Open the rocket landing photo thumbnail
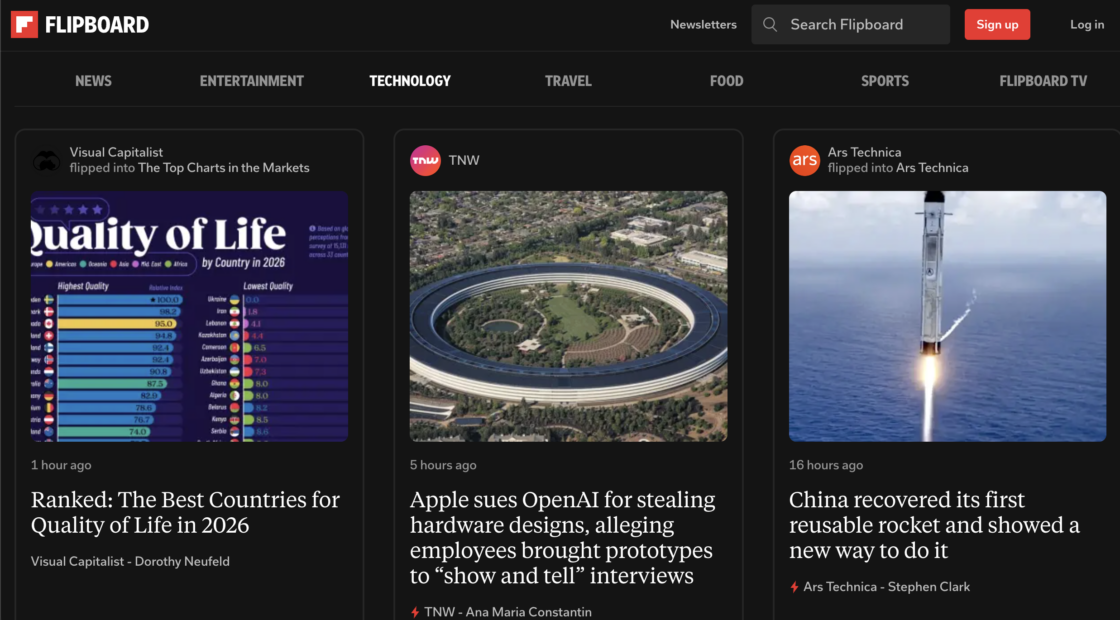The width and height of the screenshot is (1120, 620). coord(947,316)
